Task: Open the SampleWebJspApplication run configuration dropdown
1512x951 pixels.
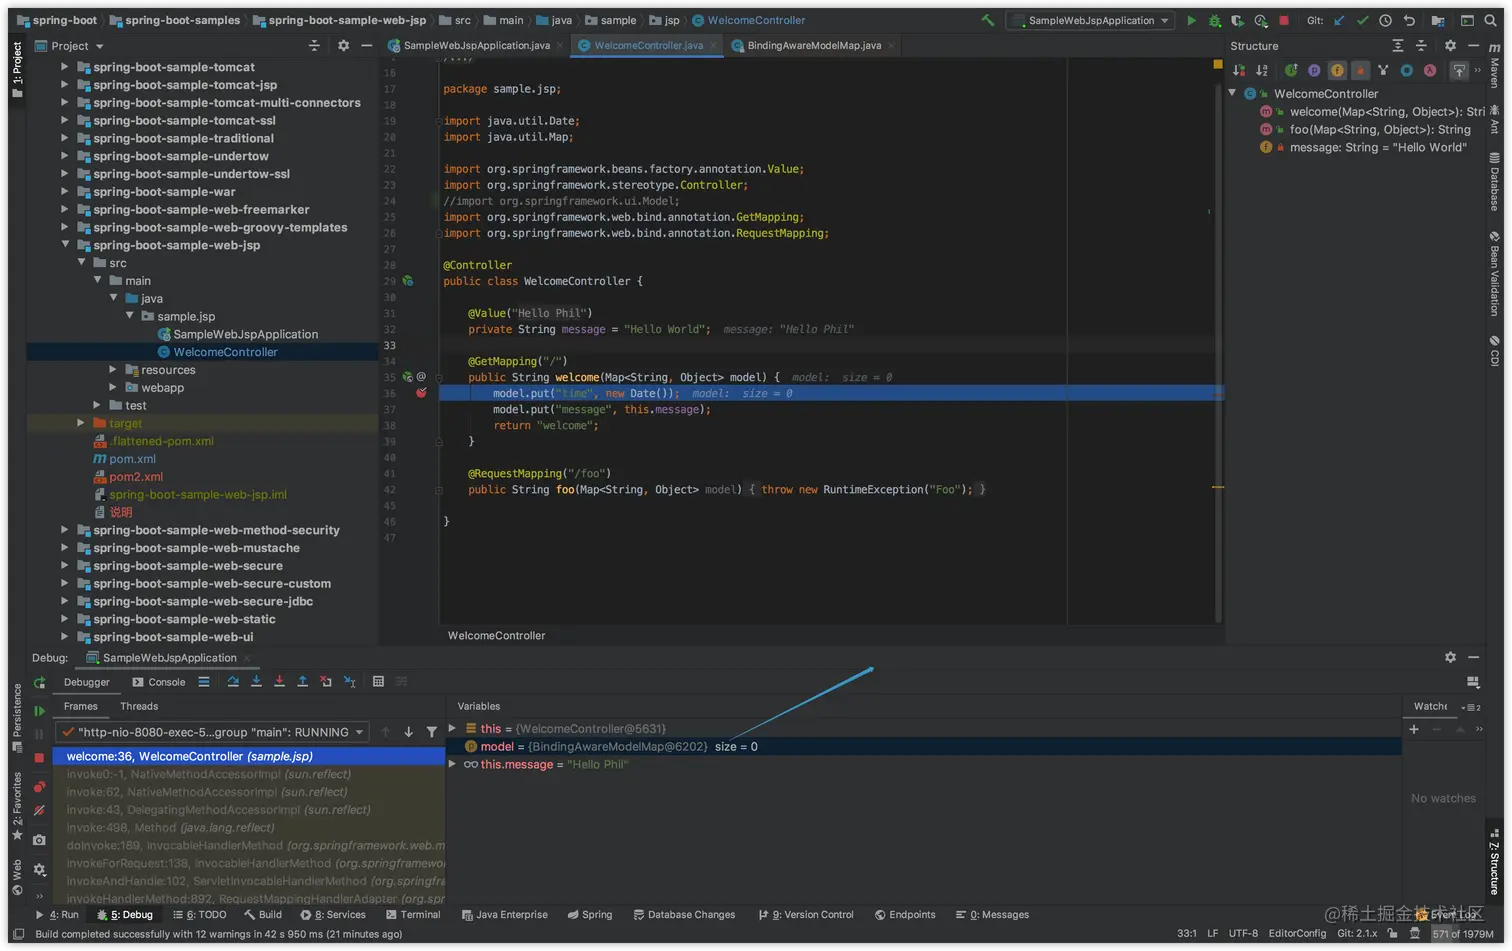Action: click(1091, 20)
